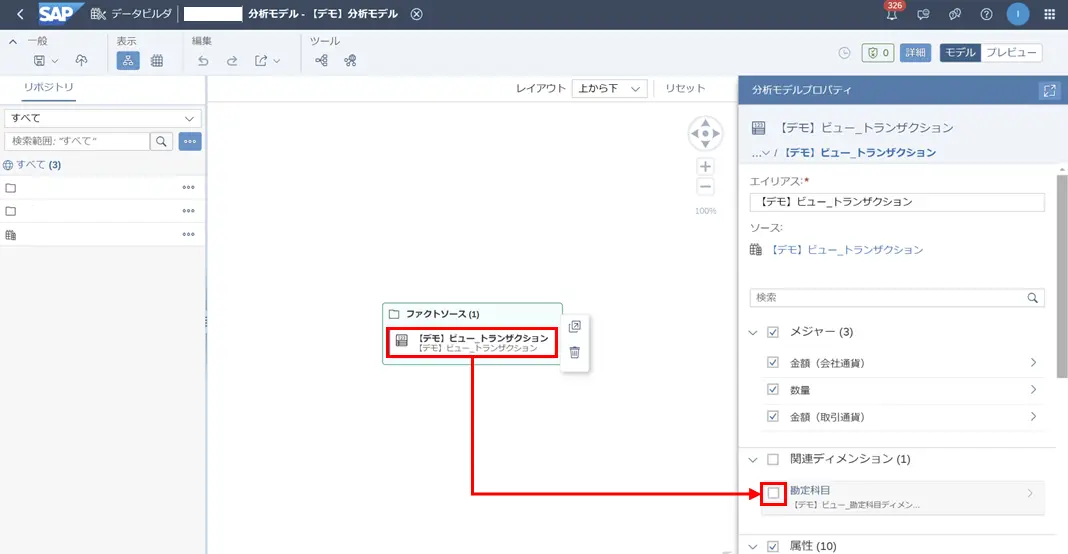Open the version history clock icon
The height and width of the screenshot is (554, 1068).
click(x=845, y=52)
